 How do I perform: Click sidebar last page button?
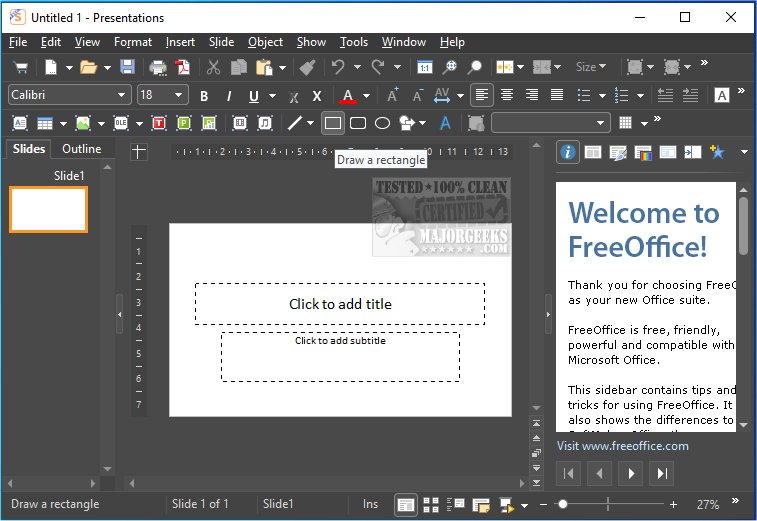click(x=662, y=473)
